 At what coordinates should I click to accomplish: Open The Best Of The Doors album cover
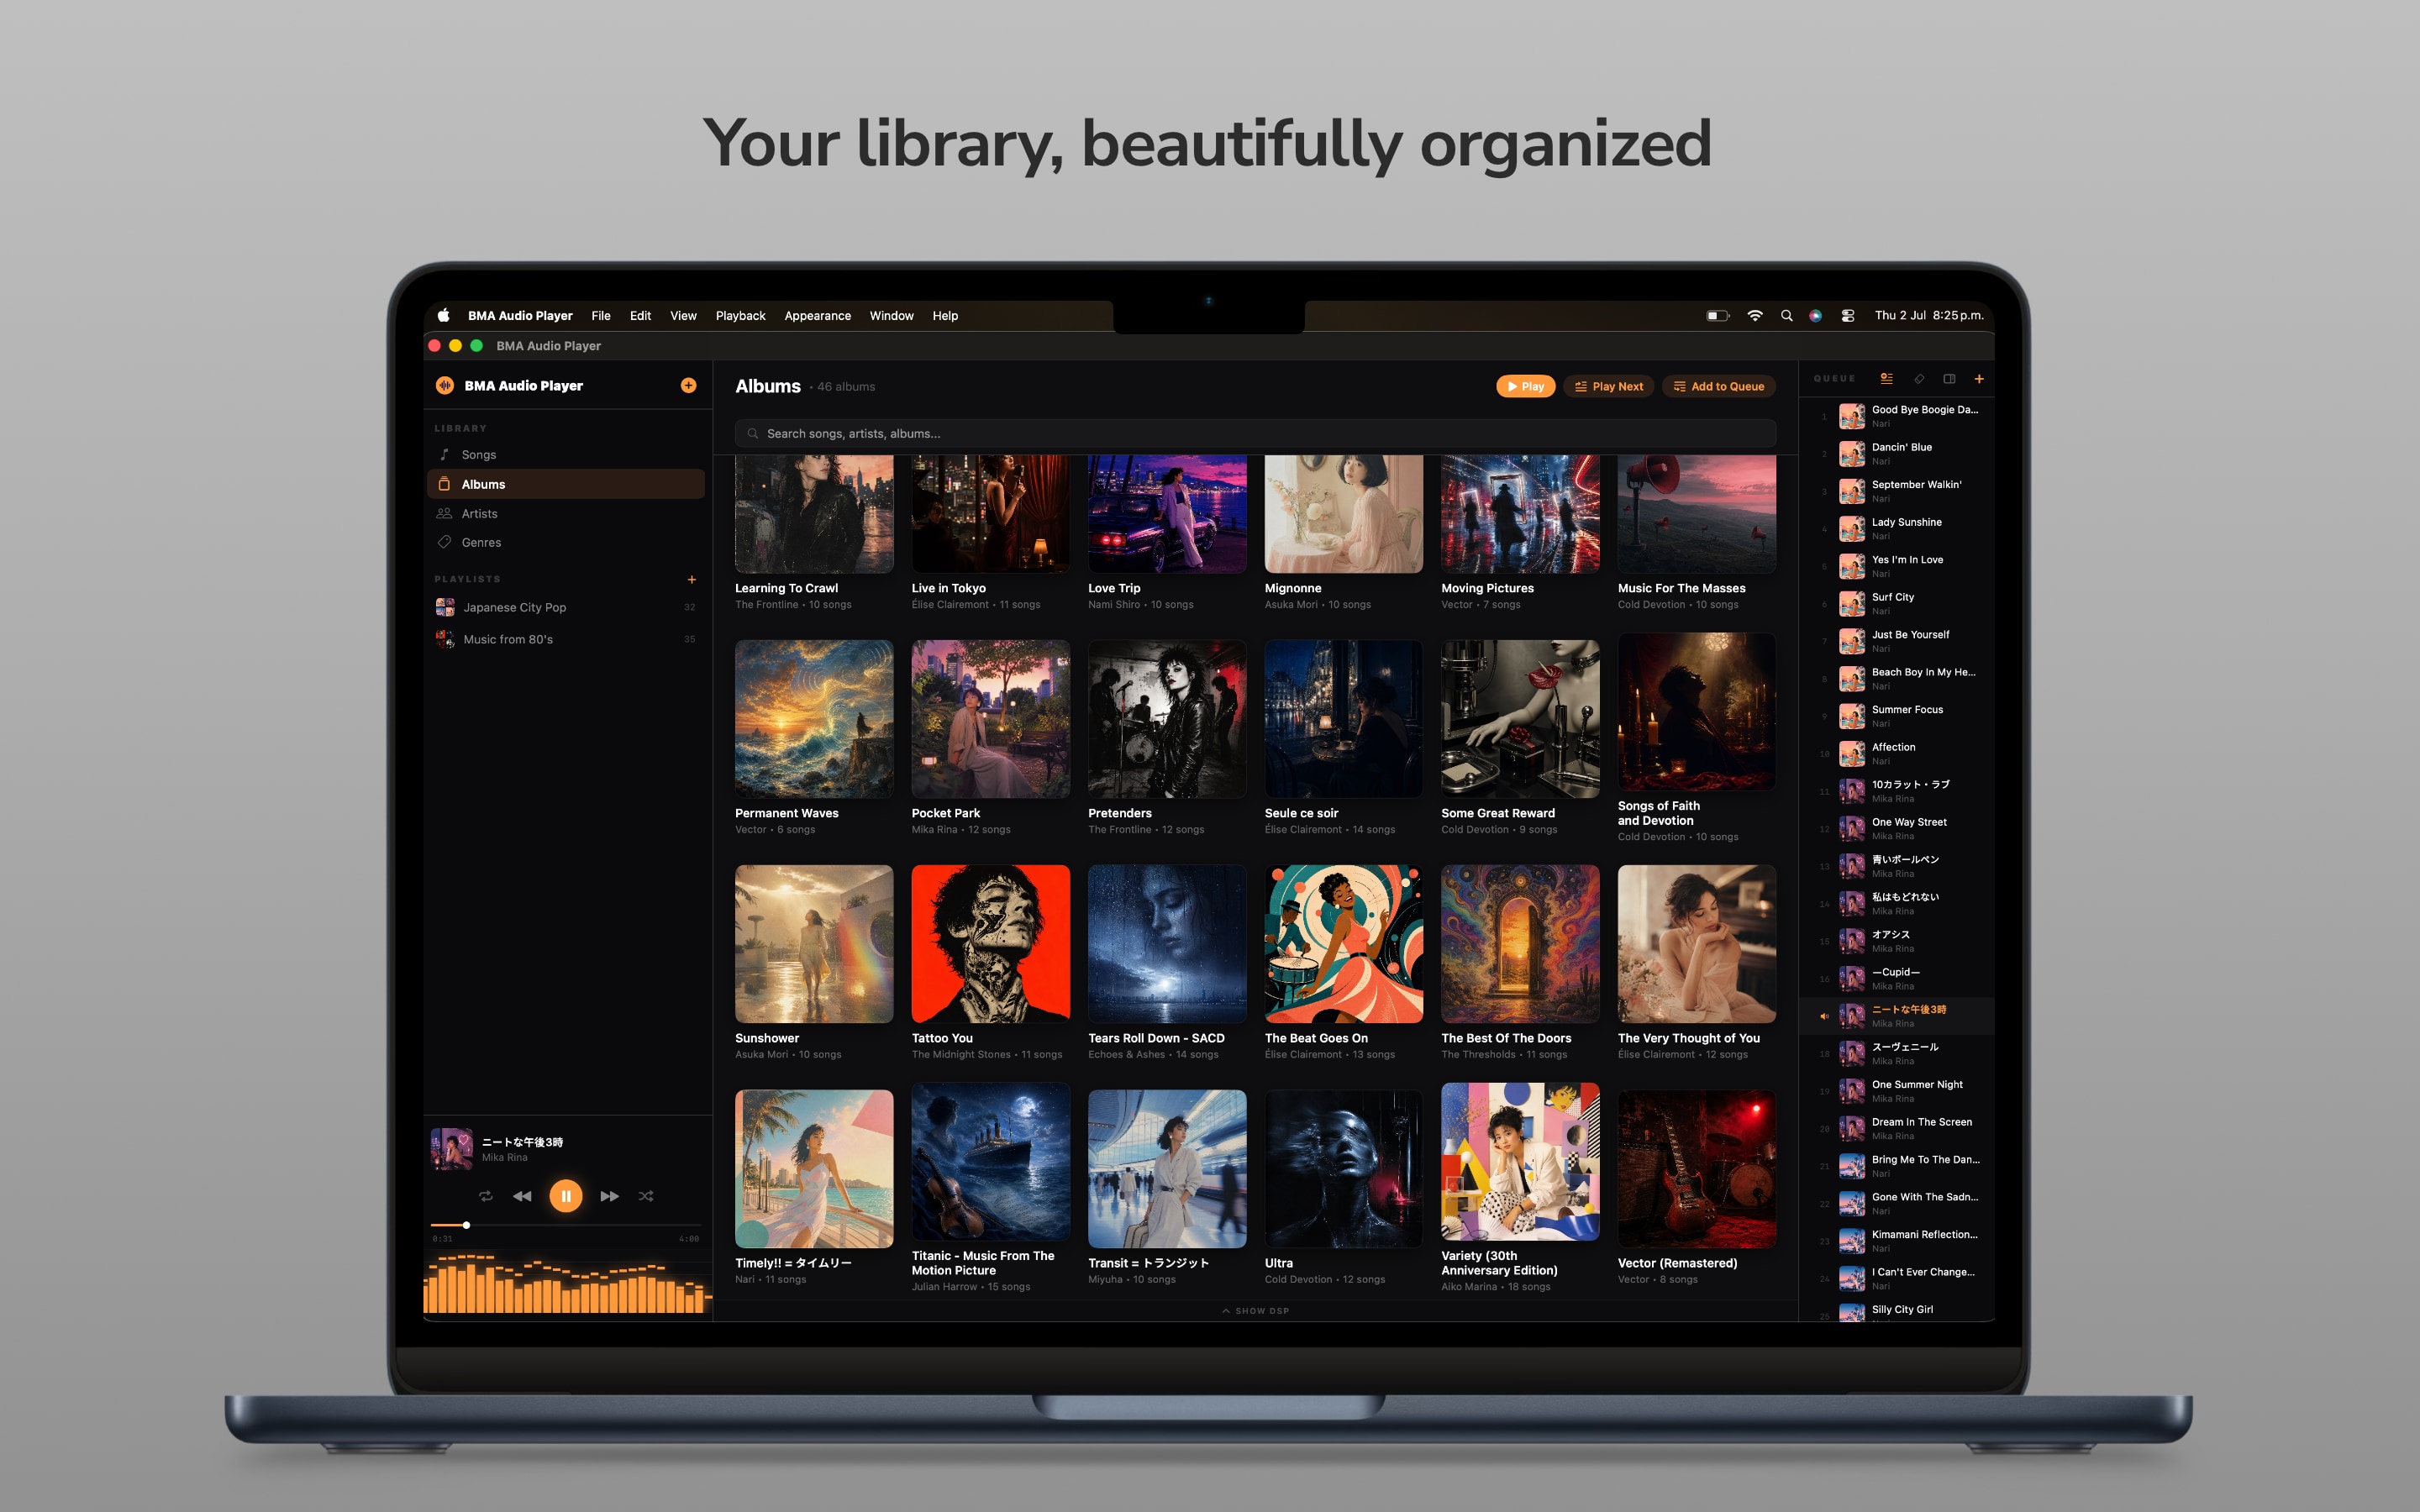(x=1520, y=944)
